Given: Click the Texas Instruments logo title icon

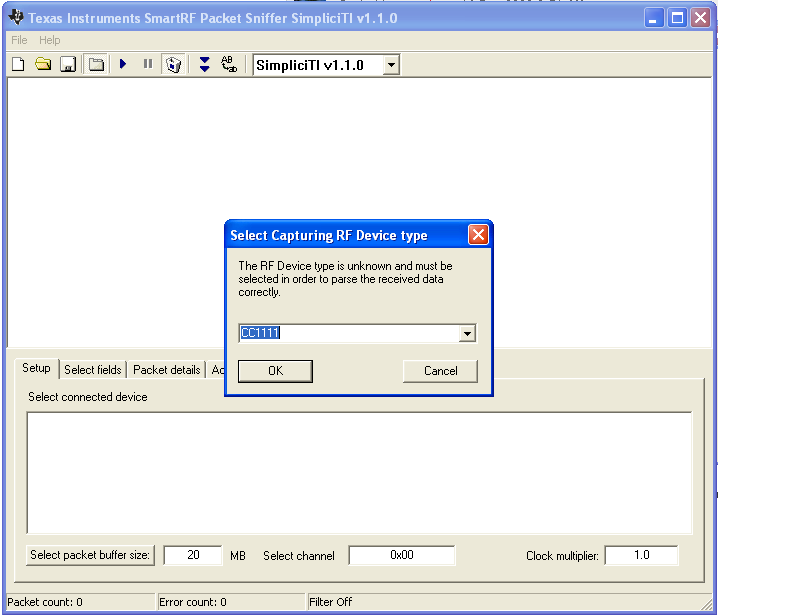Looking at the screenshot, I should [x=16, y=17].
